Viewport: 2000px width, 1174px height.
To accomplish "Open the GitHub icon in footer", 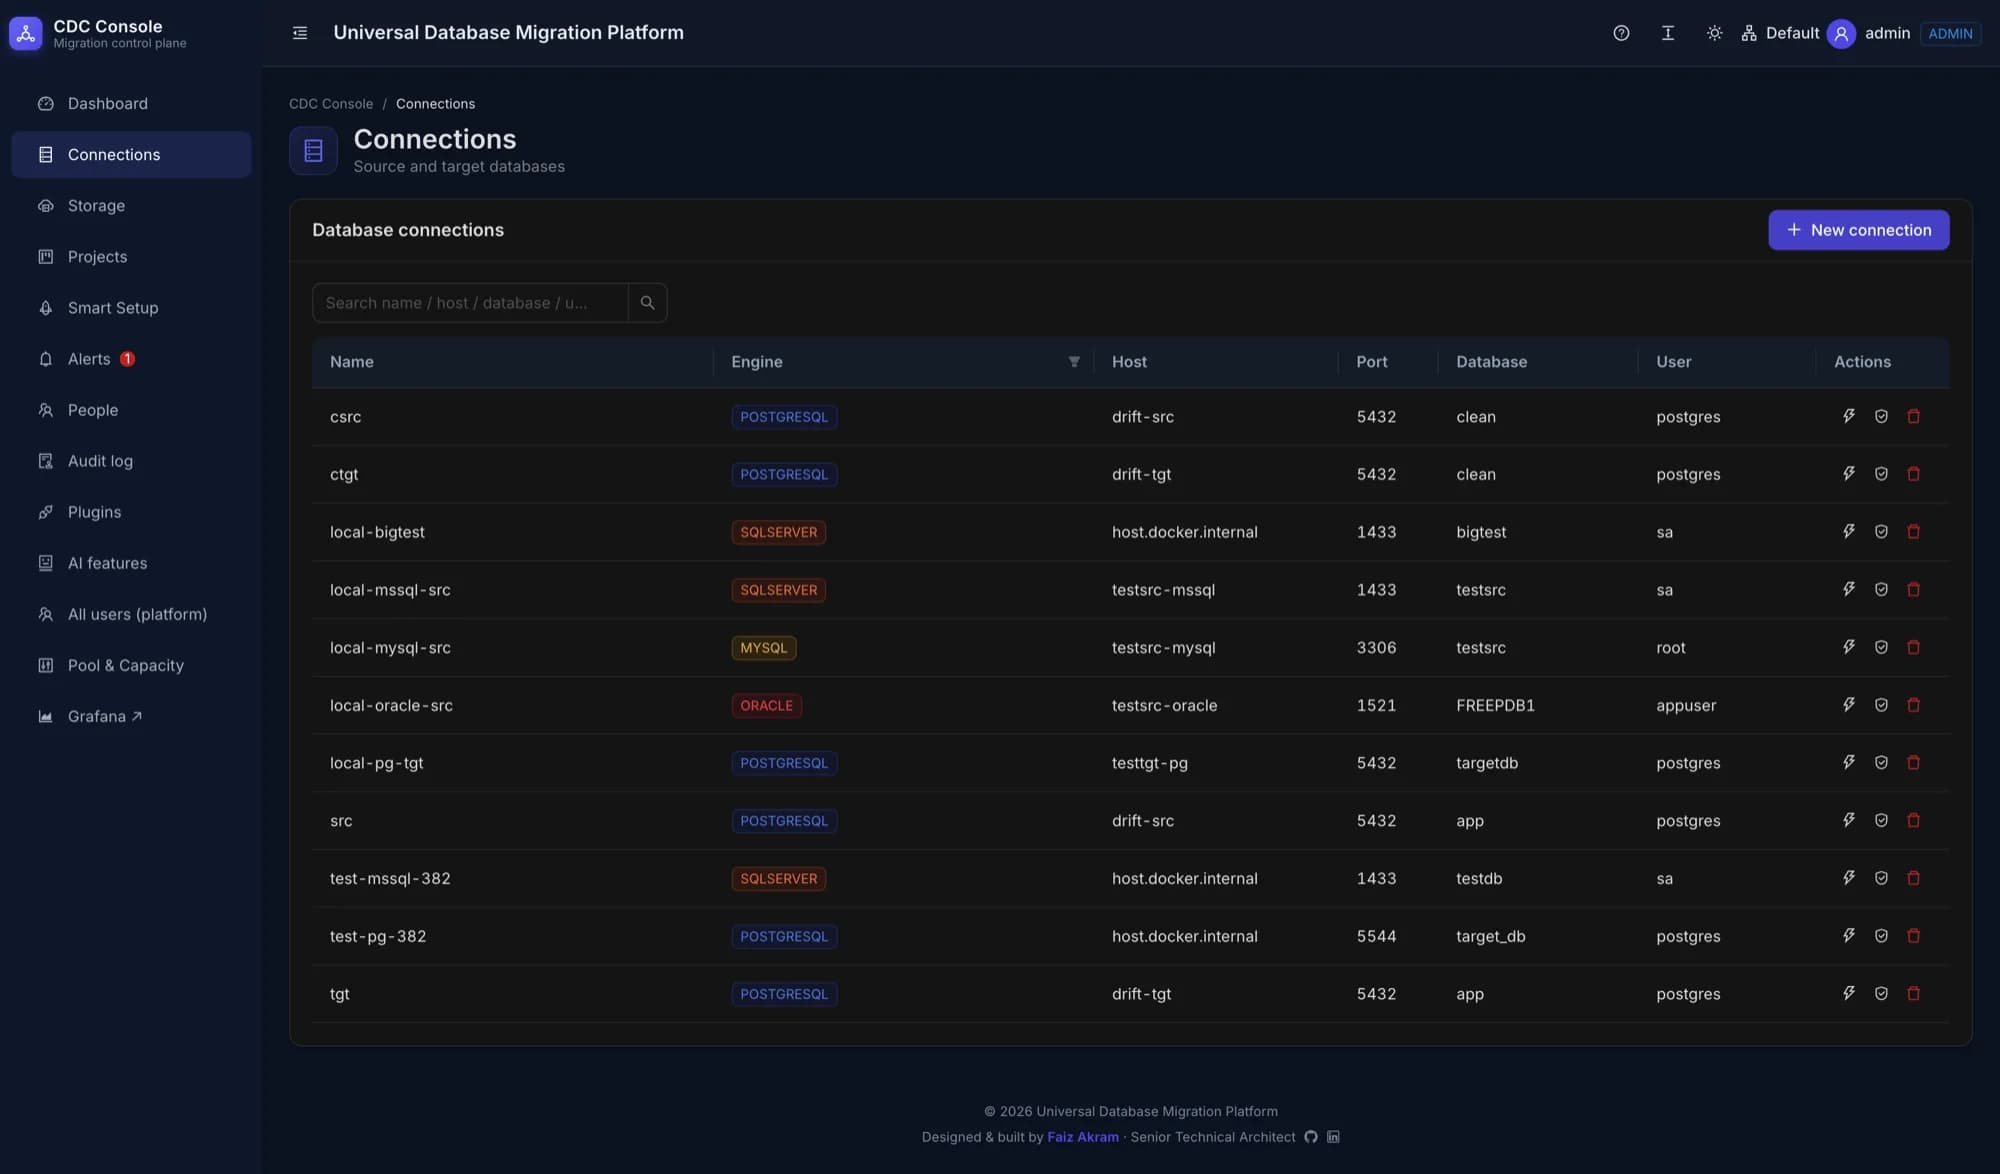I will click(1311, 1137).
